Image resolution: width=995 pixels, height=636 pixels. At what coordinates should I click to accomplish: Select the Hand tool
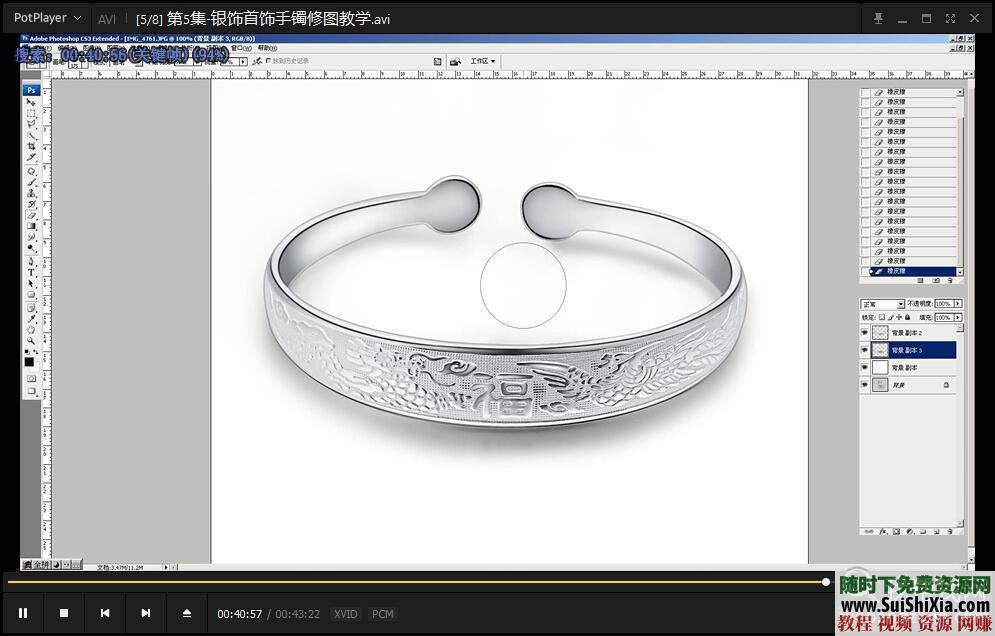click(x=31, y=329)
